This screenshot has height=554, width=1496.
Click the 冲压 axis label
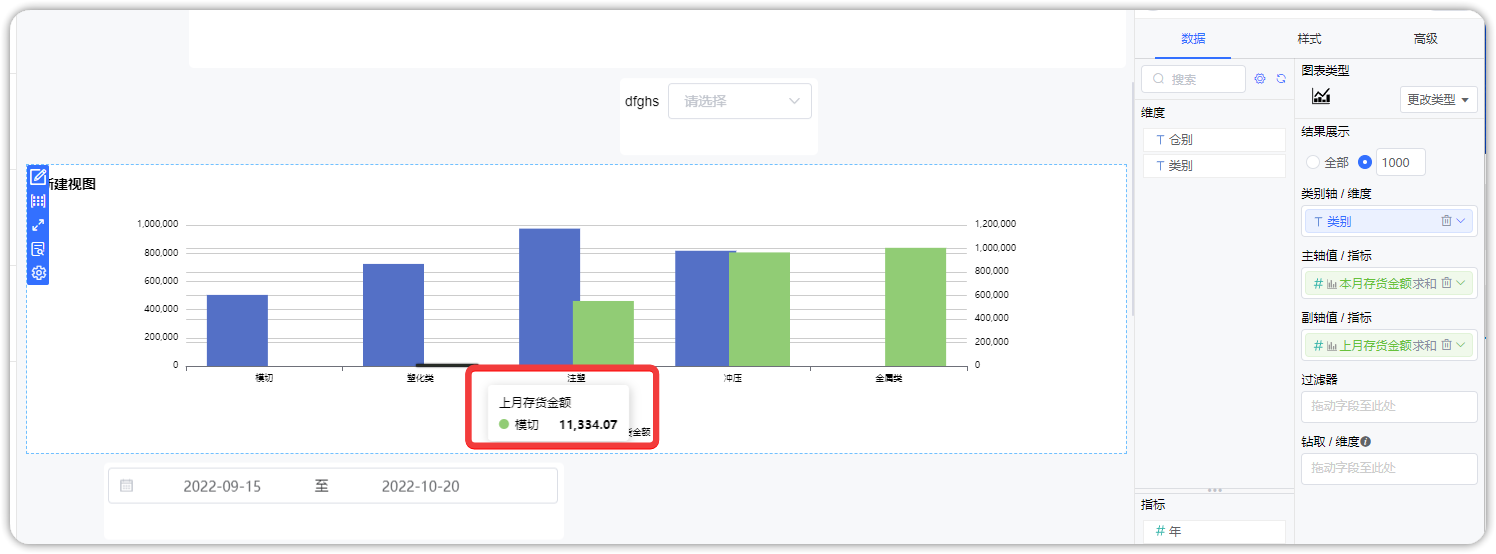[733, 378]
